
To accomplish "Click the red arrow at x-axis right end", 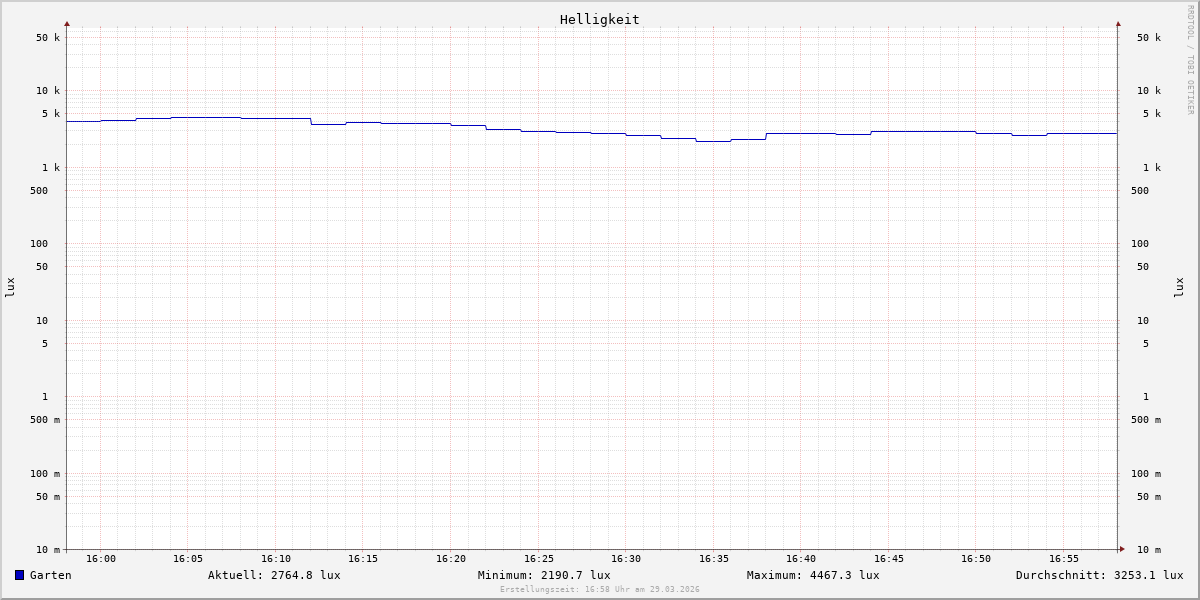I will 1122,549.
